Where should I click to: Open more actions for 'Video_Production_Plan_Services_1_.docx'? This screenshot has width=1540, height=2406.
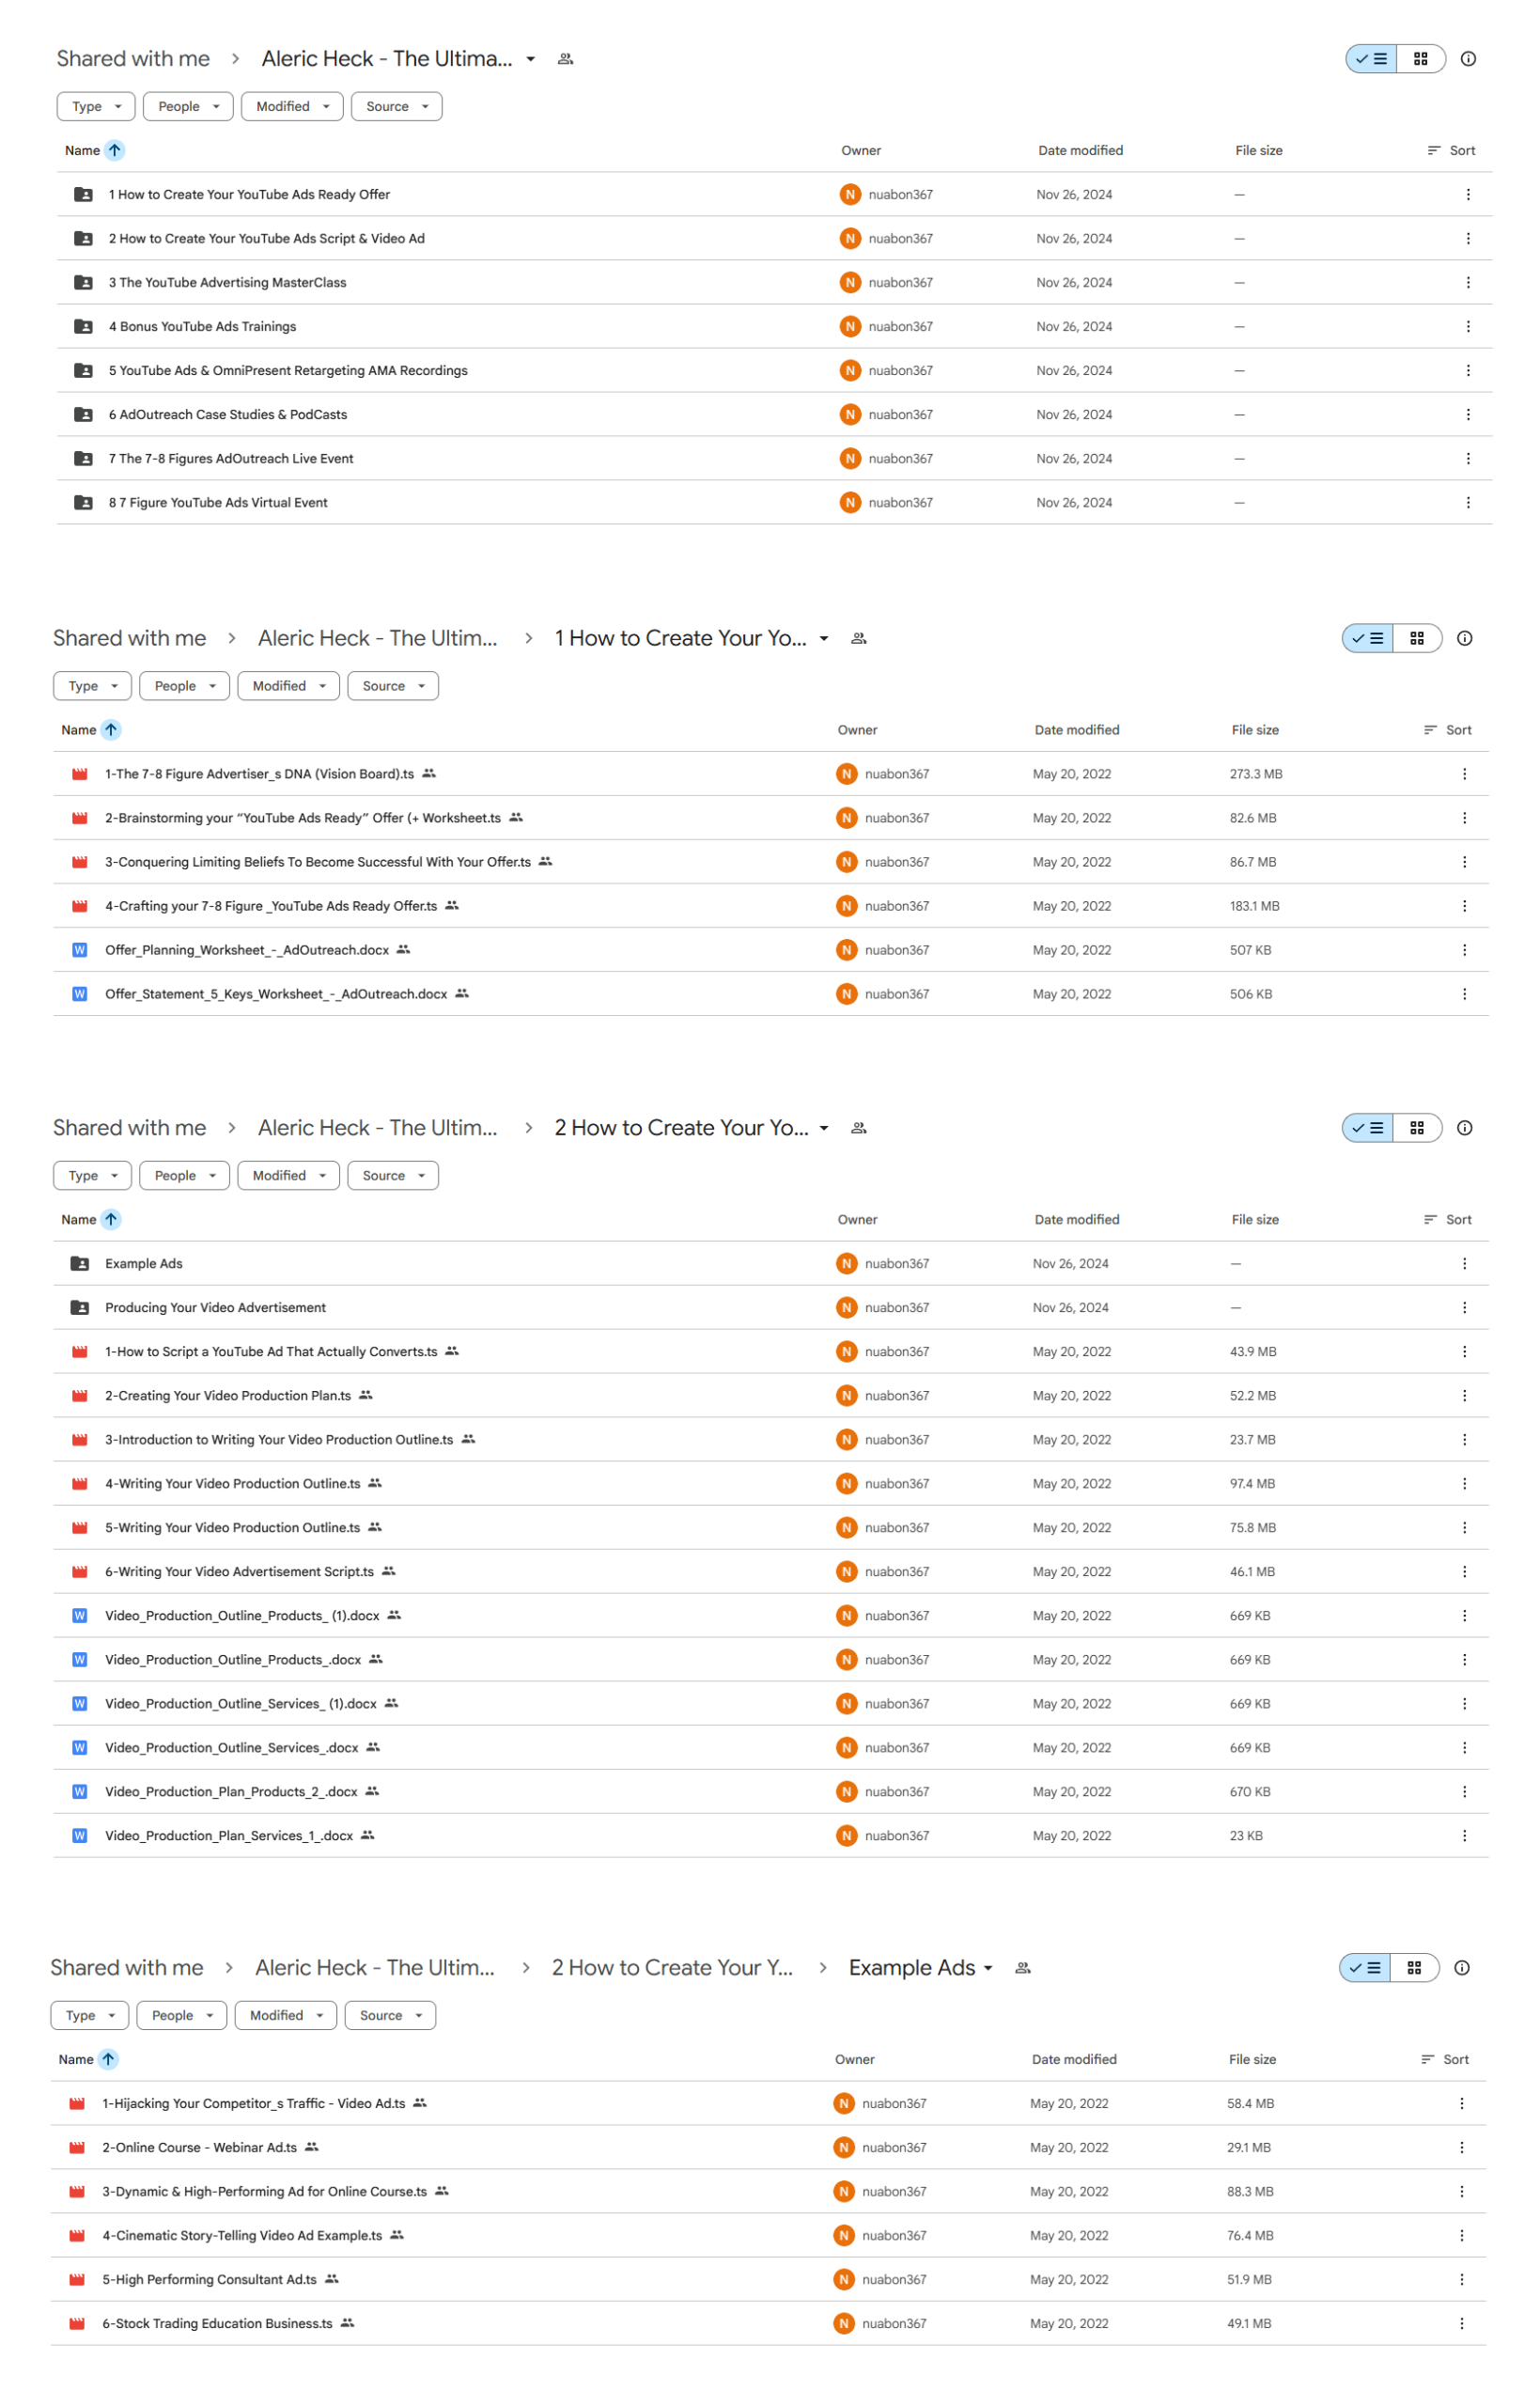coord(1464,1835)
